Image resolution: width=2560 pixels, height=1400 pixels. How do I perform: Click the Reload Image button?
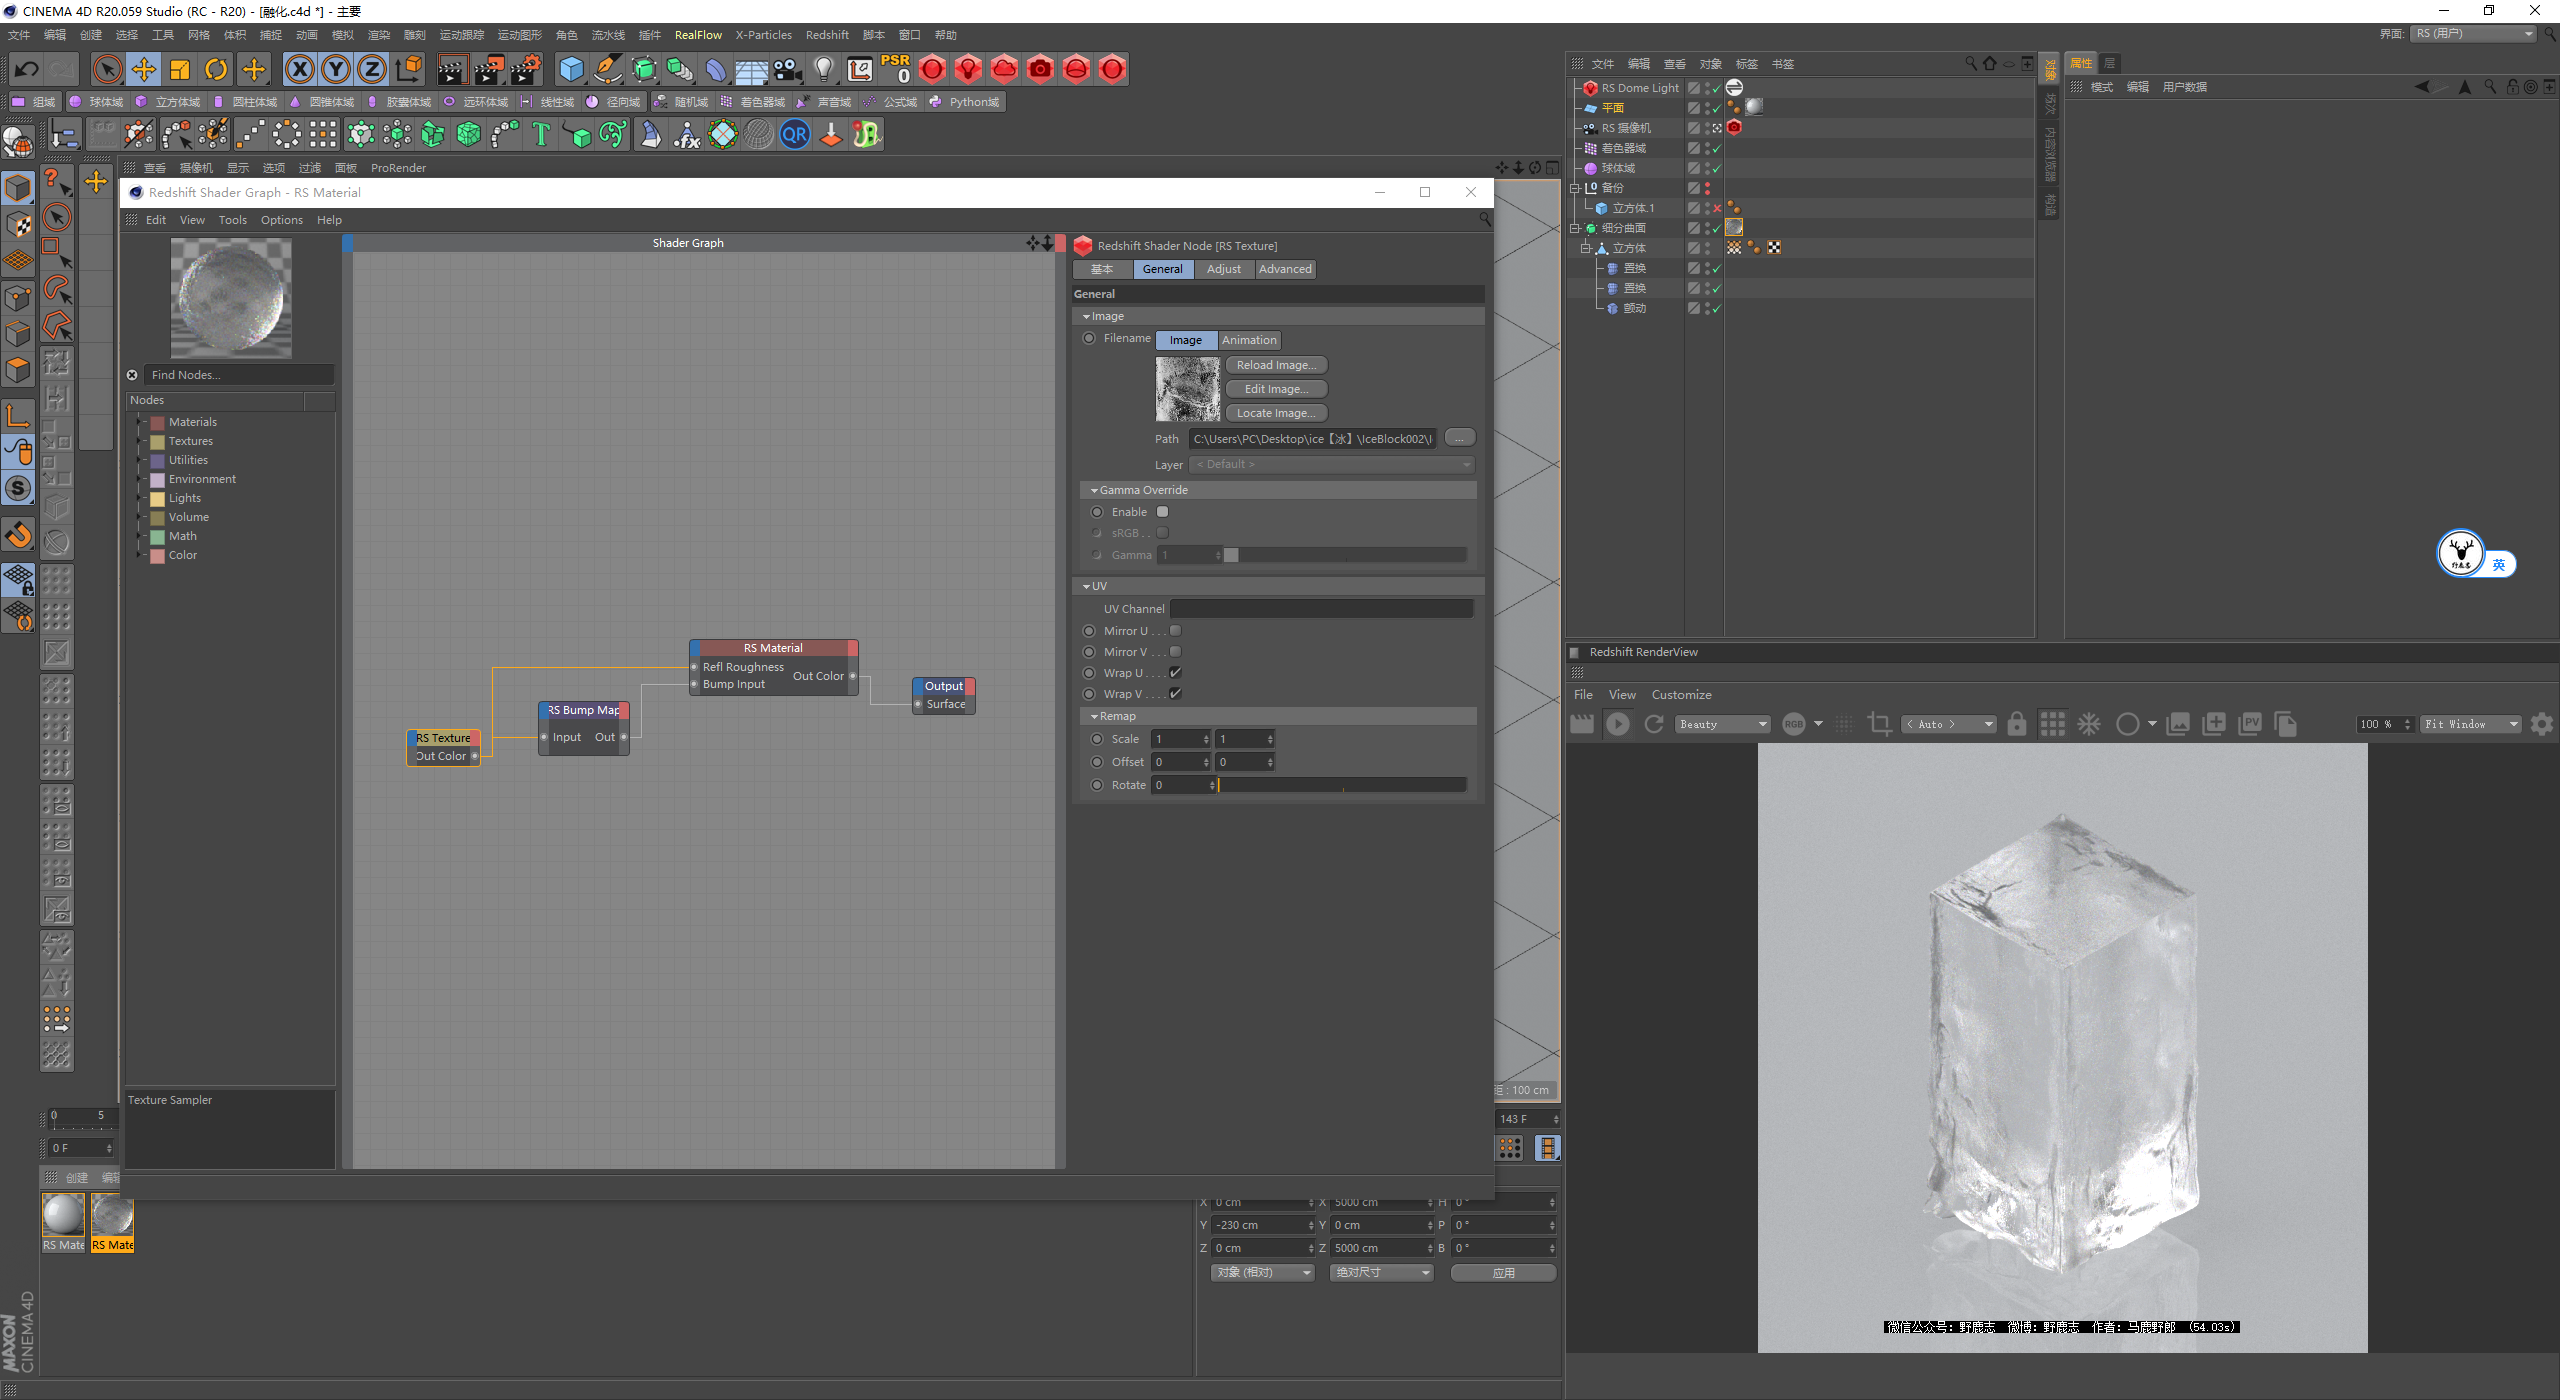coord(1276,365)
